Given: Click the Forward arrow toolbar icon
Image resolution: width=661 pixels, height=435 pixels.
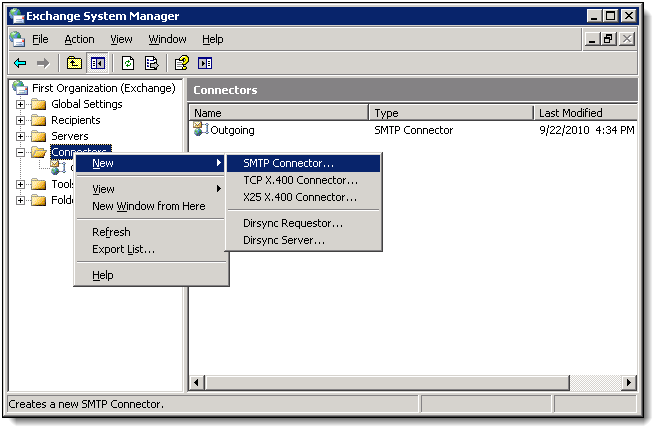Looking at the screenshot, I should (x=43, y=64).
